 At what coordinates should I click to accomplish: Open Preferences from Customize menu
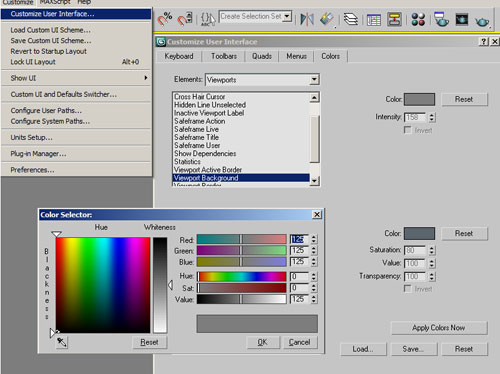tap(76, 170)
